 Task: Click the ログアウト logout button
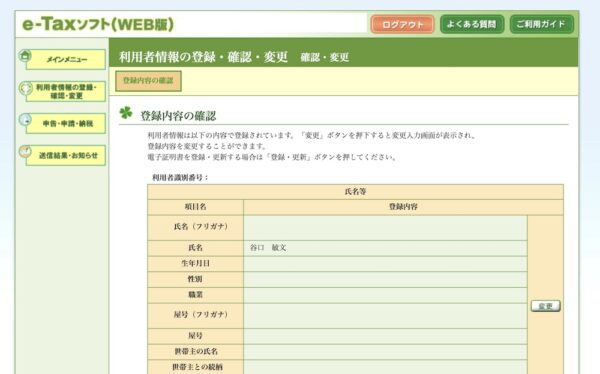[402, 24]
